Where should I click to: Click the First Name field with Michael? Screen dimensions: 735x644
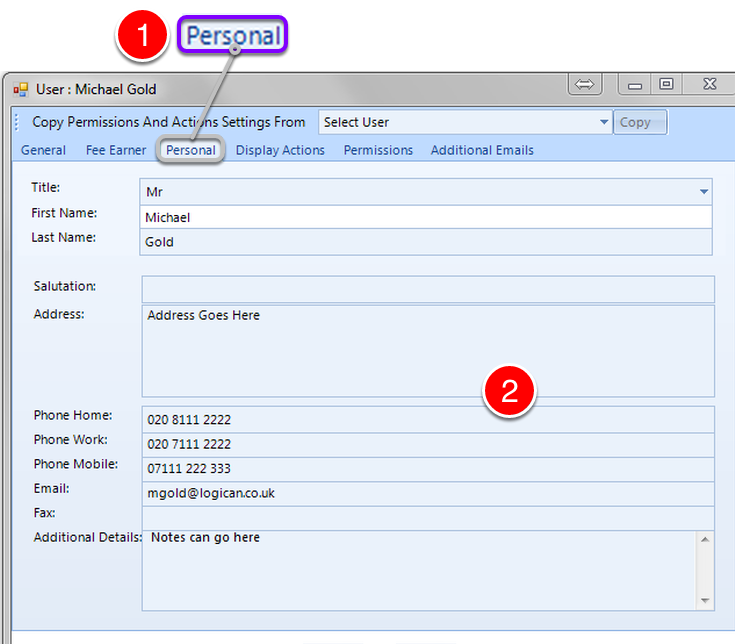(x=426, y=217)
